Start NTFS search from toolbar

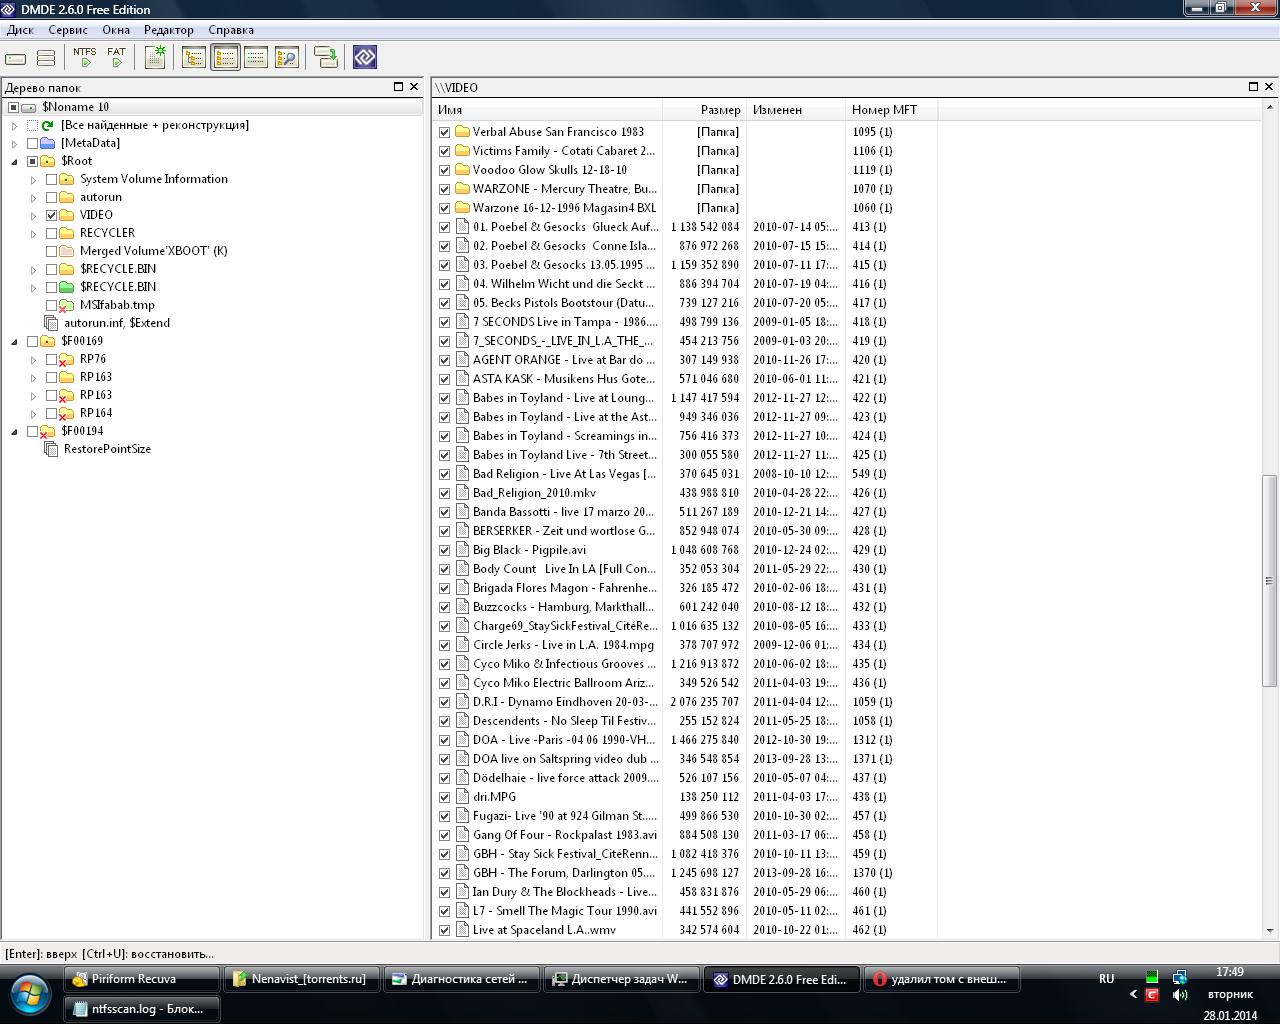[x=85, y=58]
